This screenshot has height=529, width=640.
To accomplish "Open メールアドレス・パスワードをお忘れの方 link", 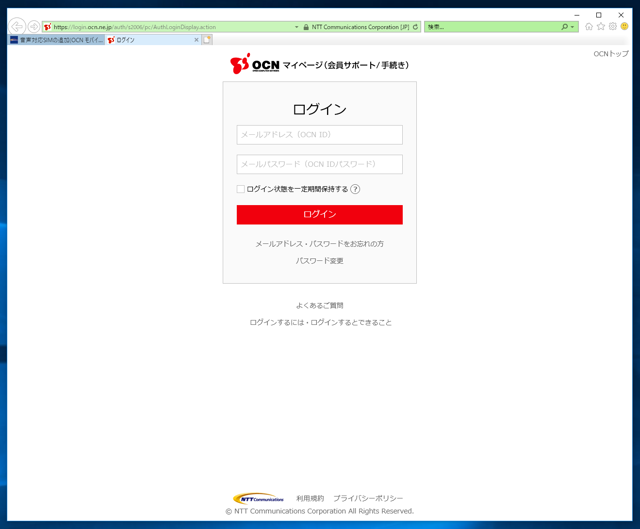I will click(x=320, y=244).
